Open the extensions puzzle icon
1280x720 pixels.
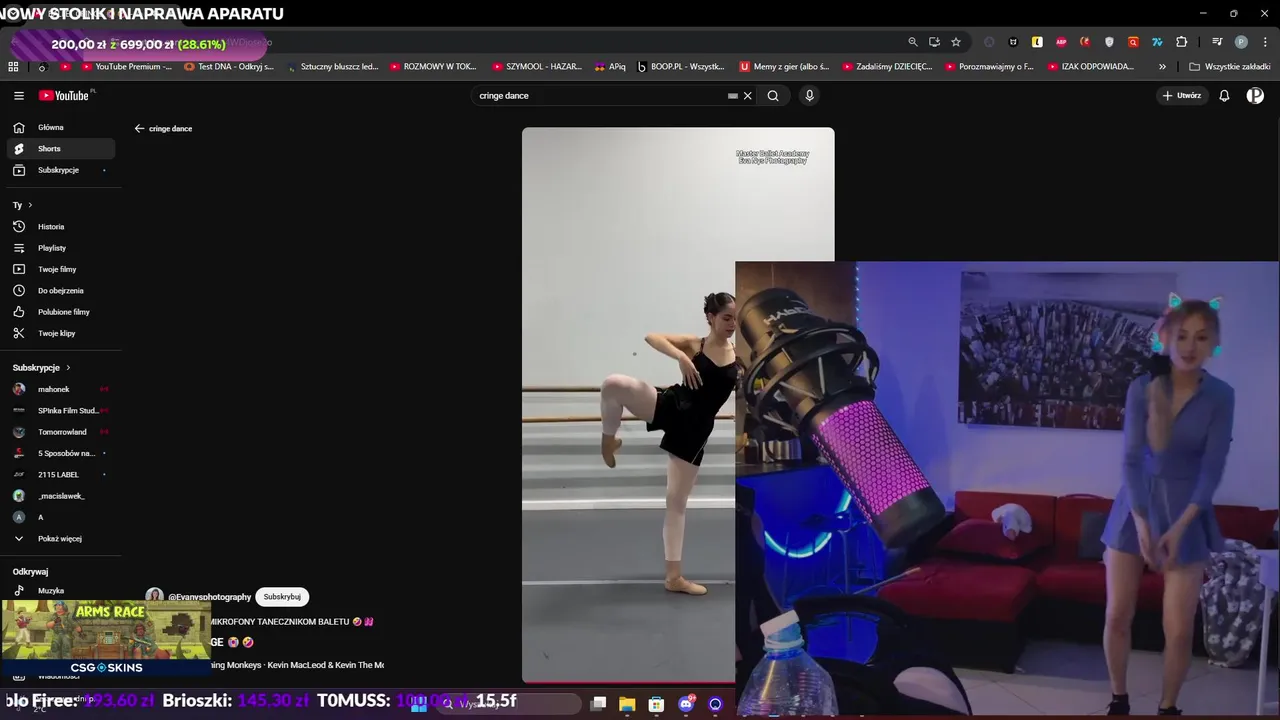(1182, 42)
